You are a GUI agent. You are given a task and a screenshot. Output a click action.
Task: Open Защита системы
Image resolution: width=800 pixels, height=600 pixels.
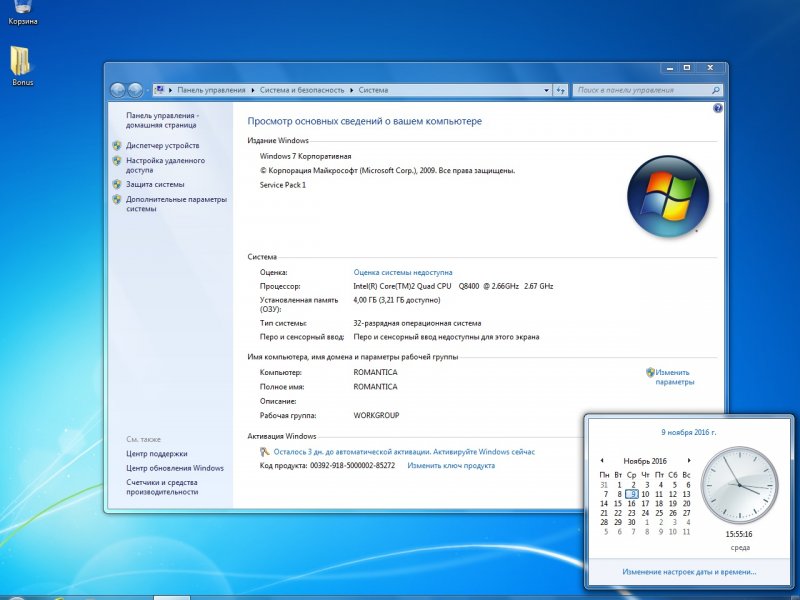[155, 184]
